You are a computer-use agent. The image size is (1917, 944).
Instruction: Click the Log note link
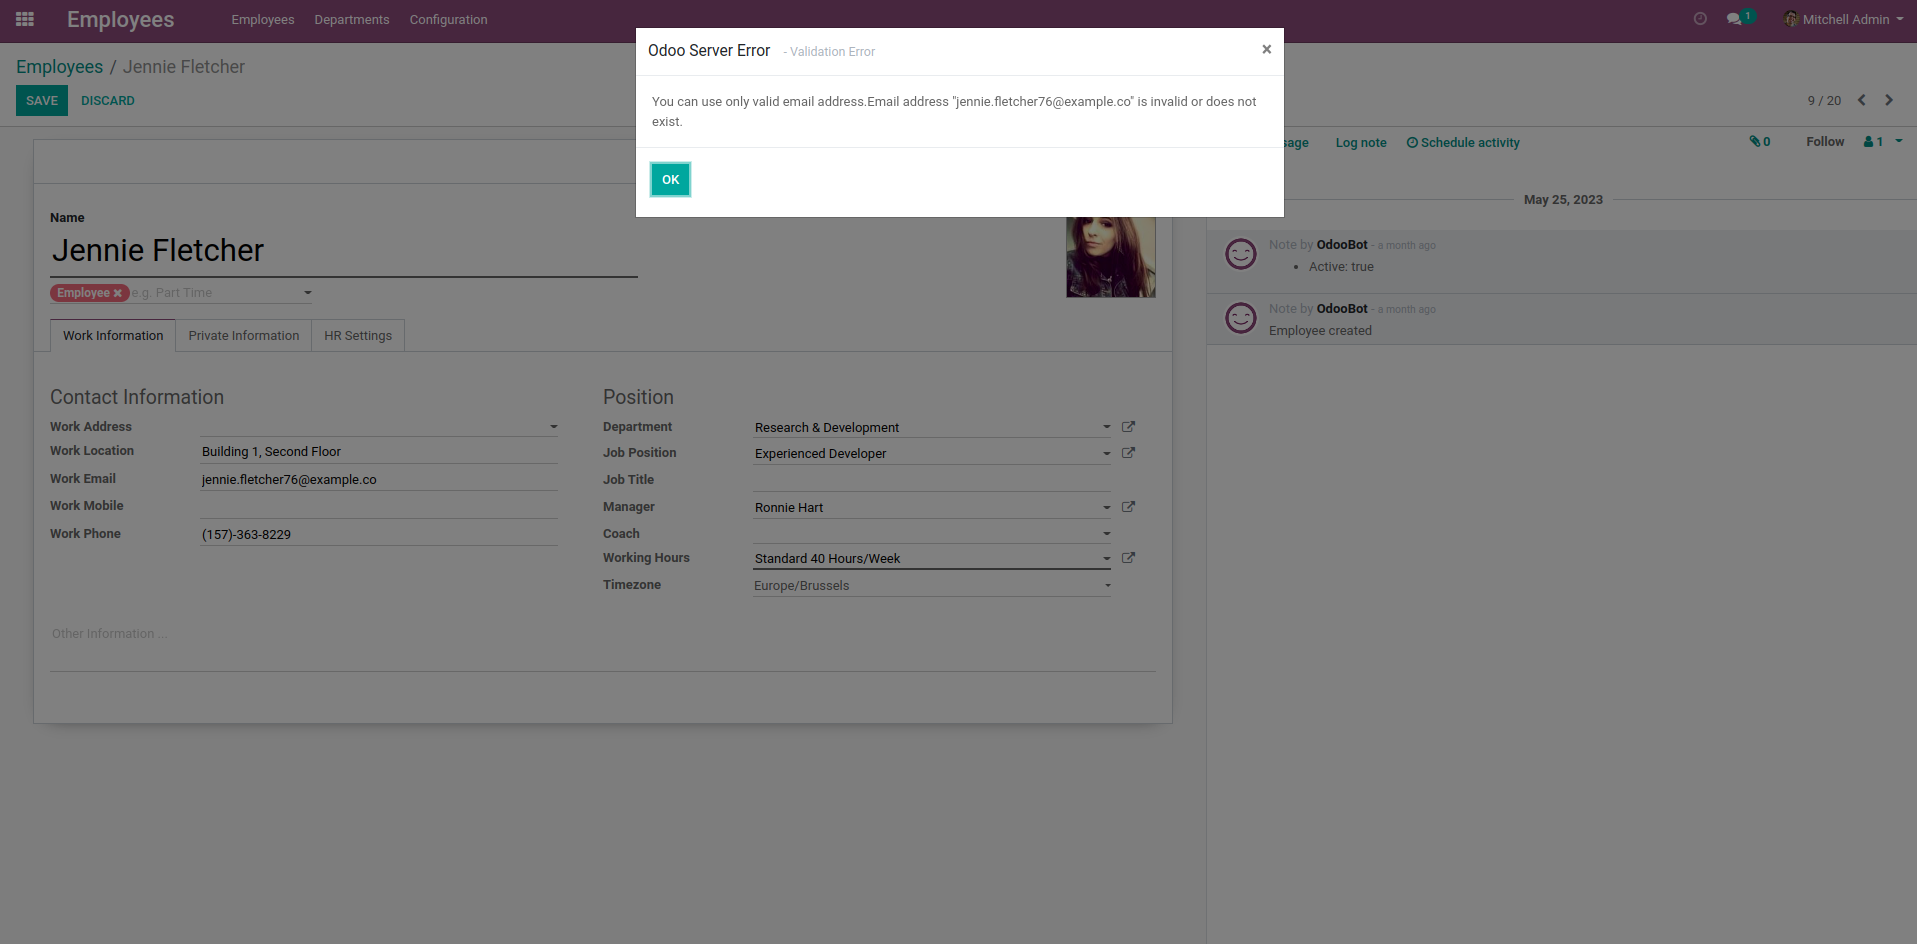pyautogui.click(x=1361, y=143)
